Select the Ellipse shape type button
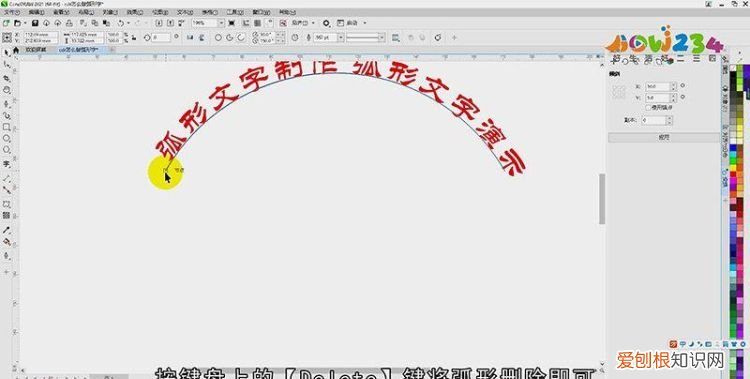The width and height of the screenshot is (750, 379). pyautogui.click(x=218, y=37)
